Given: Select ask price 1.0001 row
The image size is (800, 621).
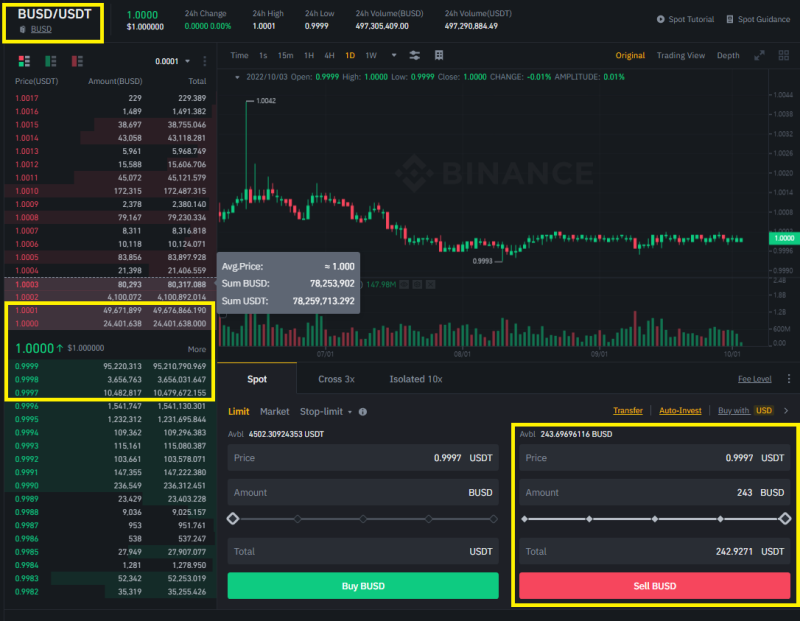Looking at the screenshot, I should click(110, 310).
